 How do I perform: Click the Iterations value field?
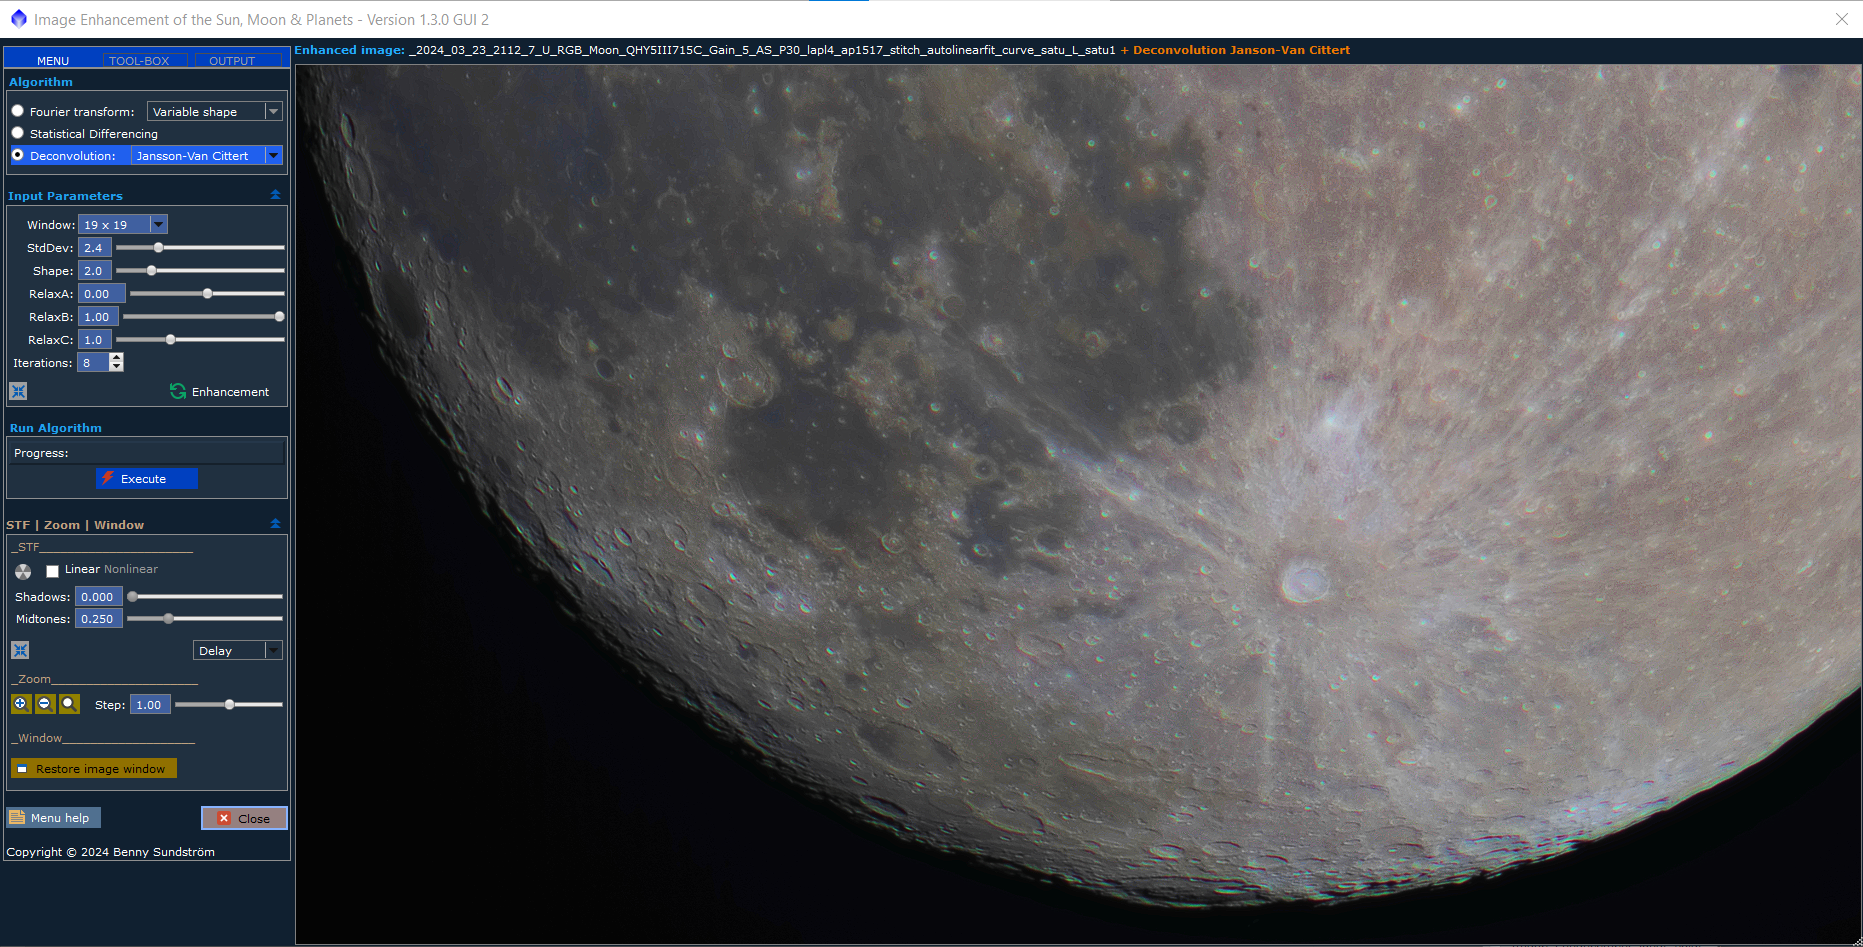(93, 362)
